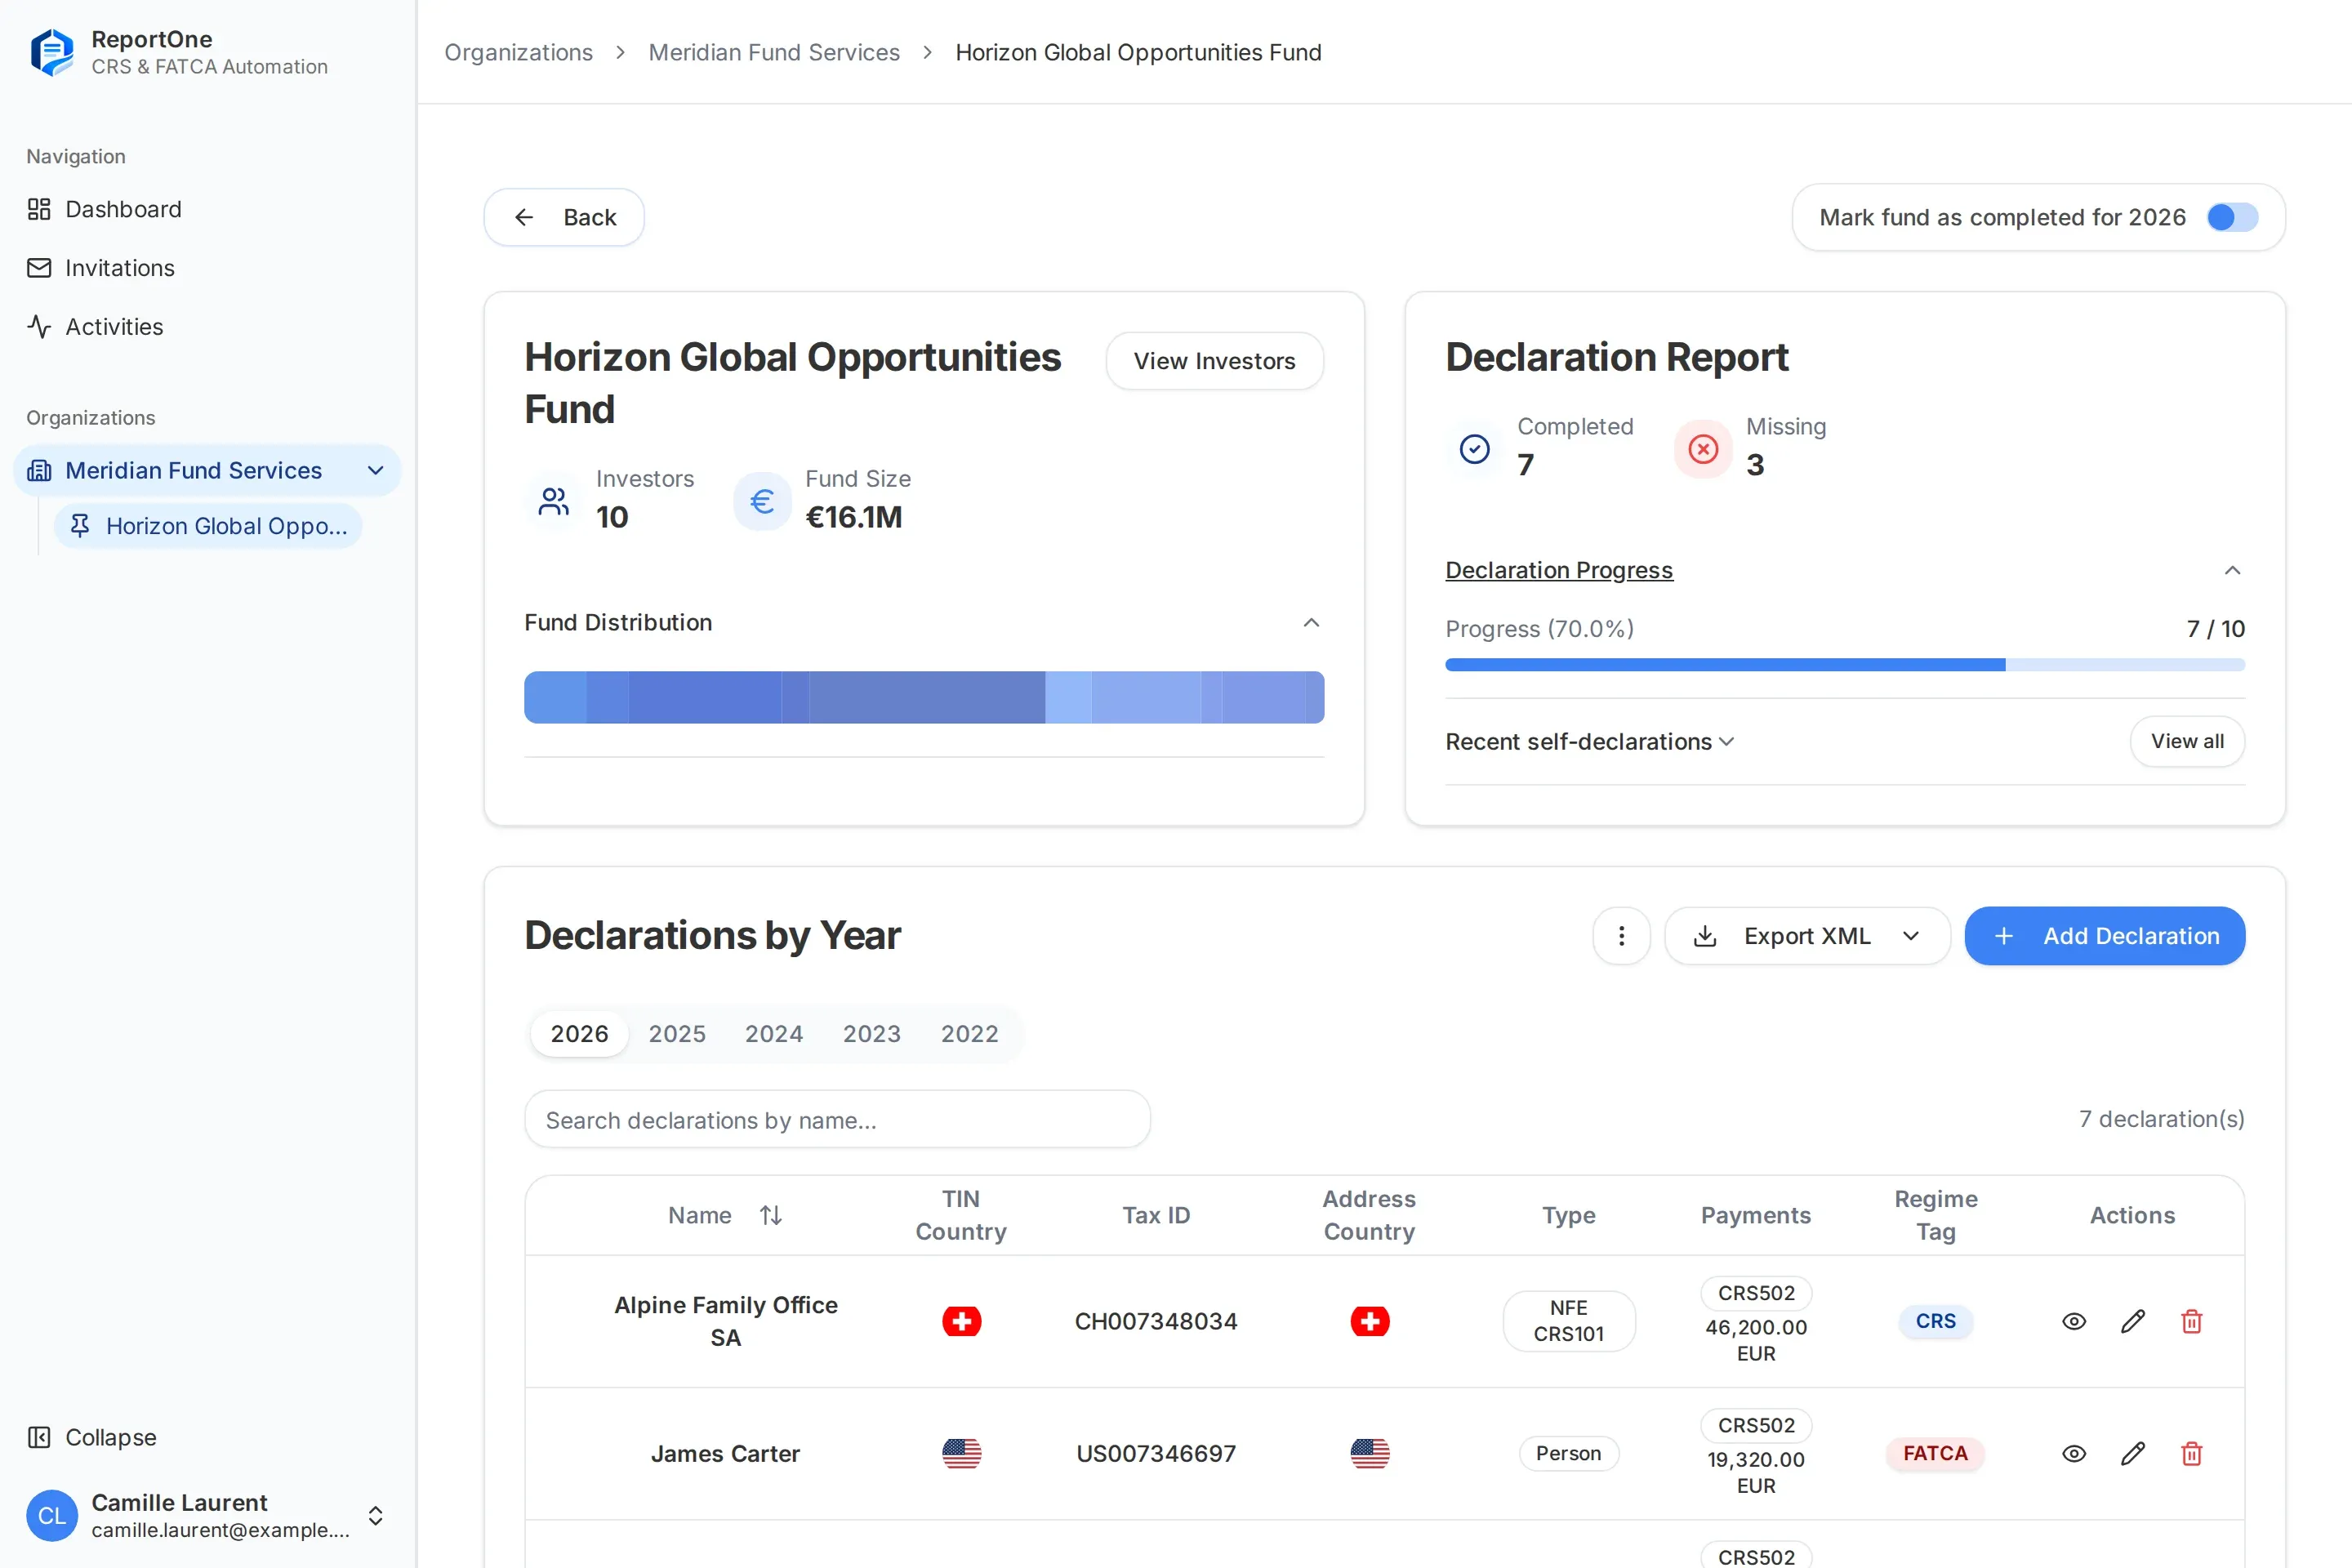This screenshot has height=1568, width=2352.
Task: Click US flag in James Carter TIN Country
Action: click(961, 1453)
